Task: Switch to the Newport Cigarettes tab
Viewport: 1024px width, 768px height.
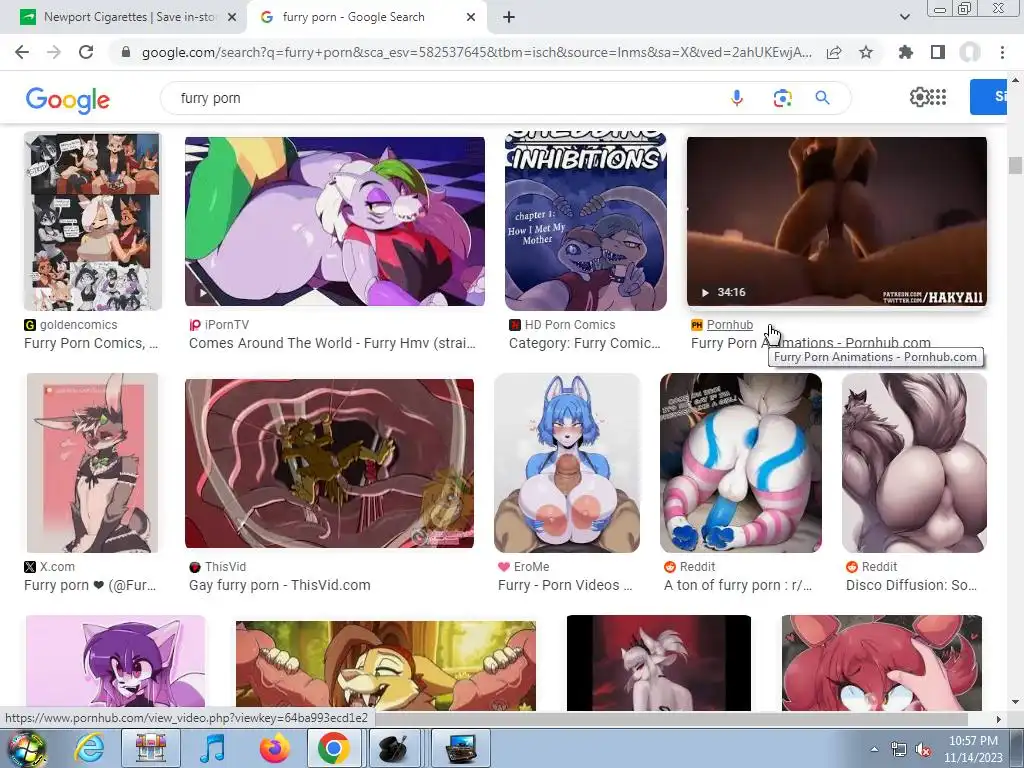Action: 128,17
